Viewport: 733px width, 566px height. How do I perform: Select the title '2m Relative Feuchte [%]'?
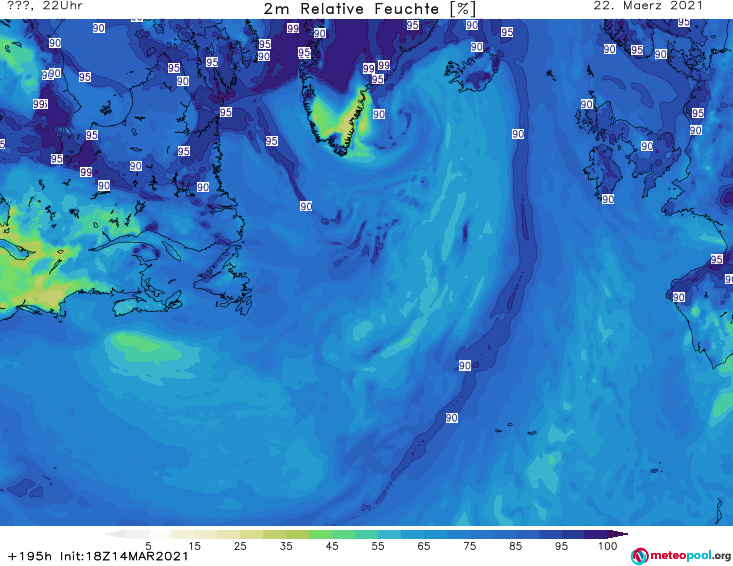(369, 9)
